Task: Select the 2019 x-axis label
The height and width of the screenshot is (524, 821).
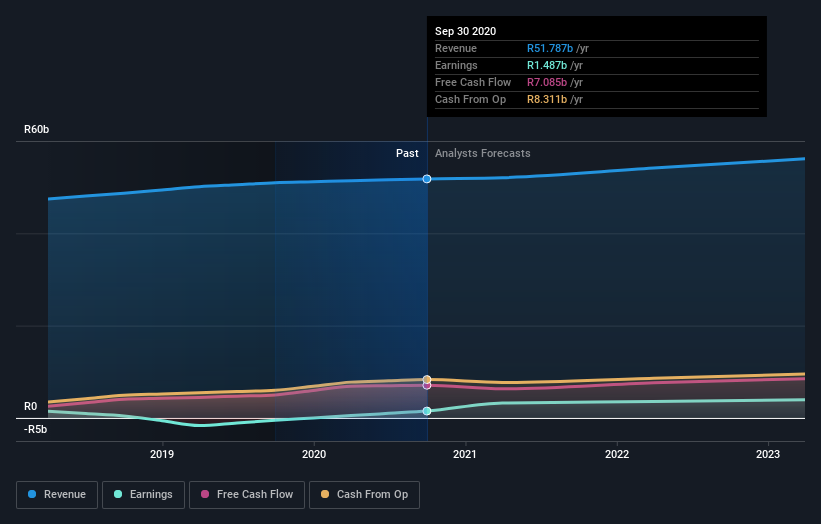Action: (162, 454)
